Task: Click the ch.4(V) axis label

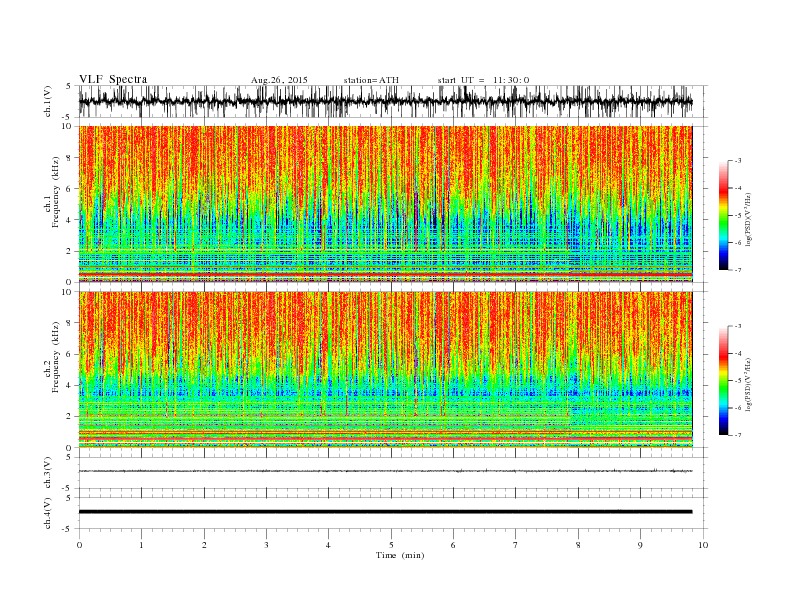Action: [x=48, y=513]
